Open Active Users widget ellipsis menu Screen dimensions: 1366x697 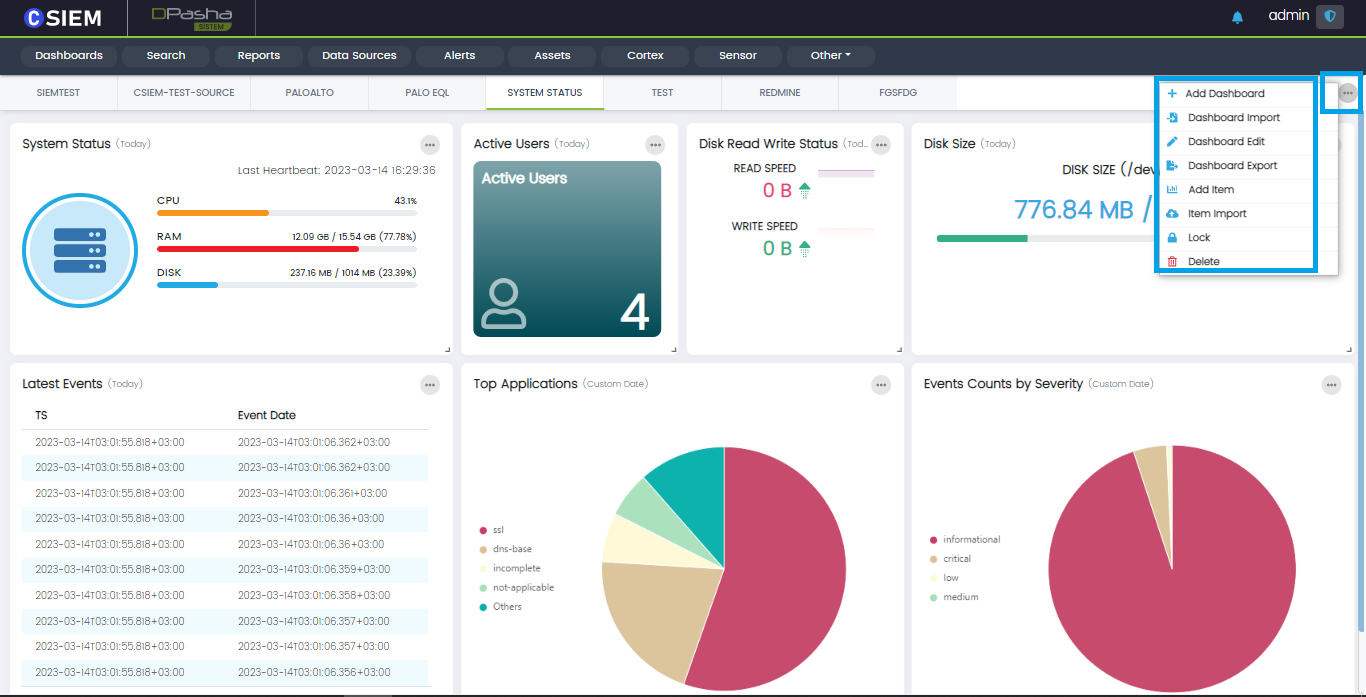click(x=655, y=144)
